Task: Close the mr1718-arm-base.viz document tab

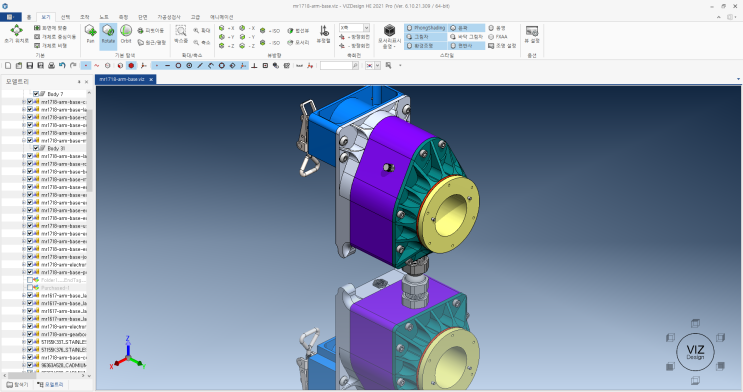Action: click(151, 79)
